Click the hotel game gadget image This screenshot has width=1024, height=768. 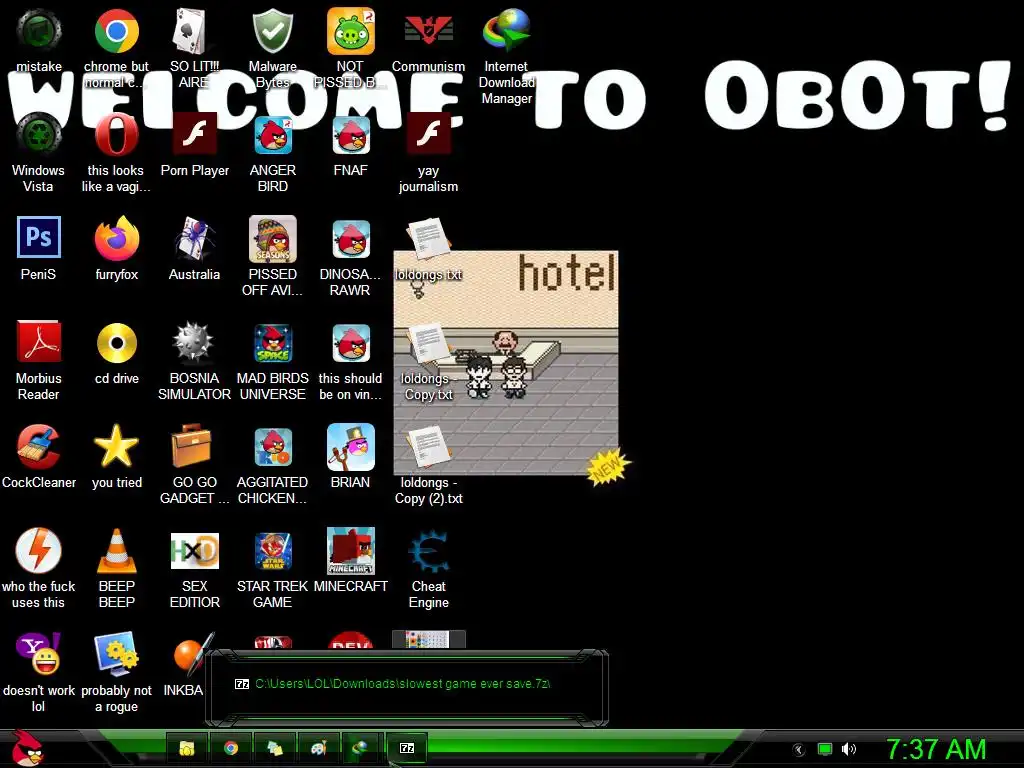click(x=505, y=362)
